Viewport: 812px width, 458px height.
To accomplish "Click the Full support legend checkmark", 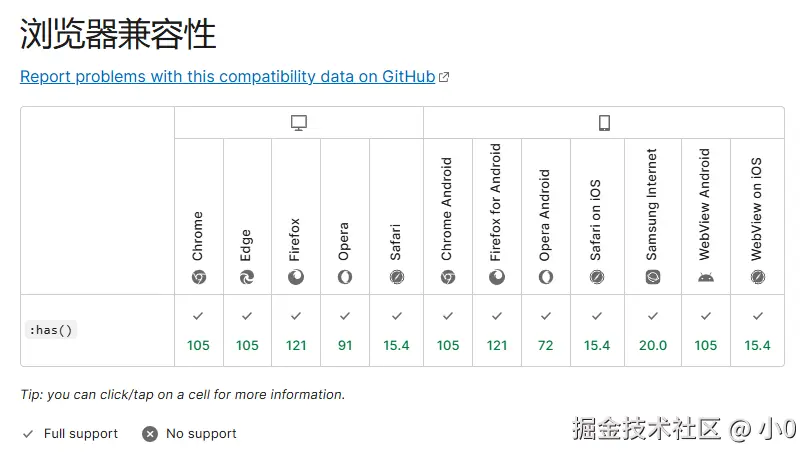I will (27, 434).
